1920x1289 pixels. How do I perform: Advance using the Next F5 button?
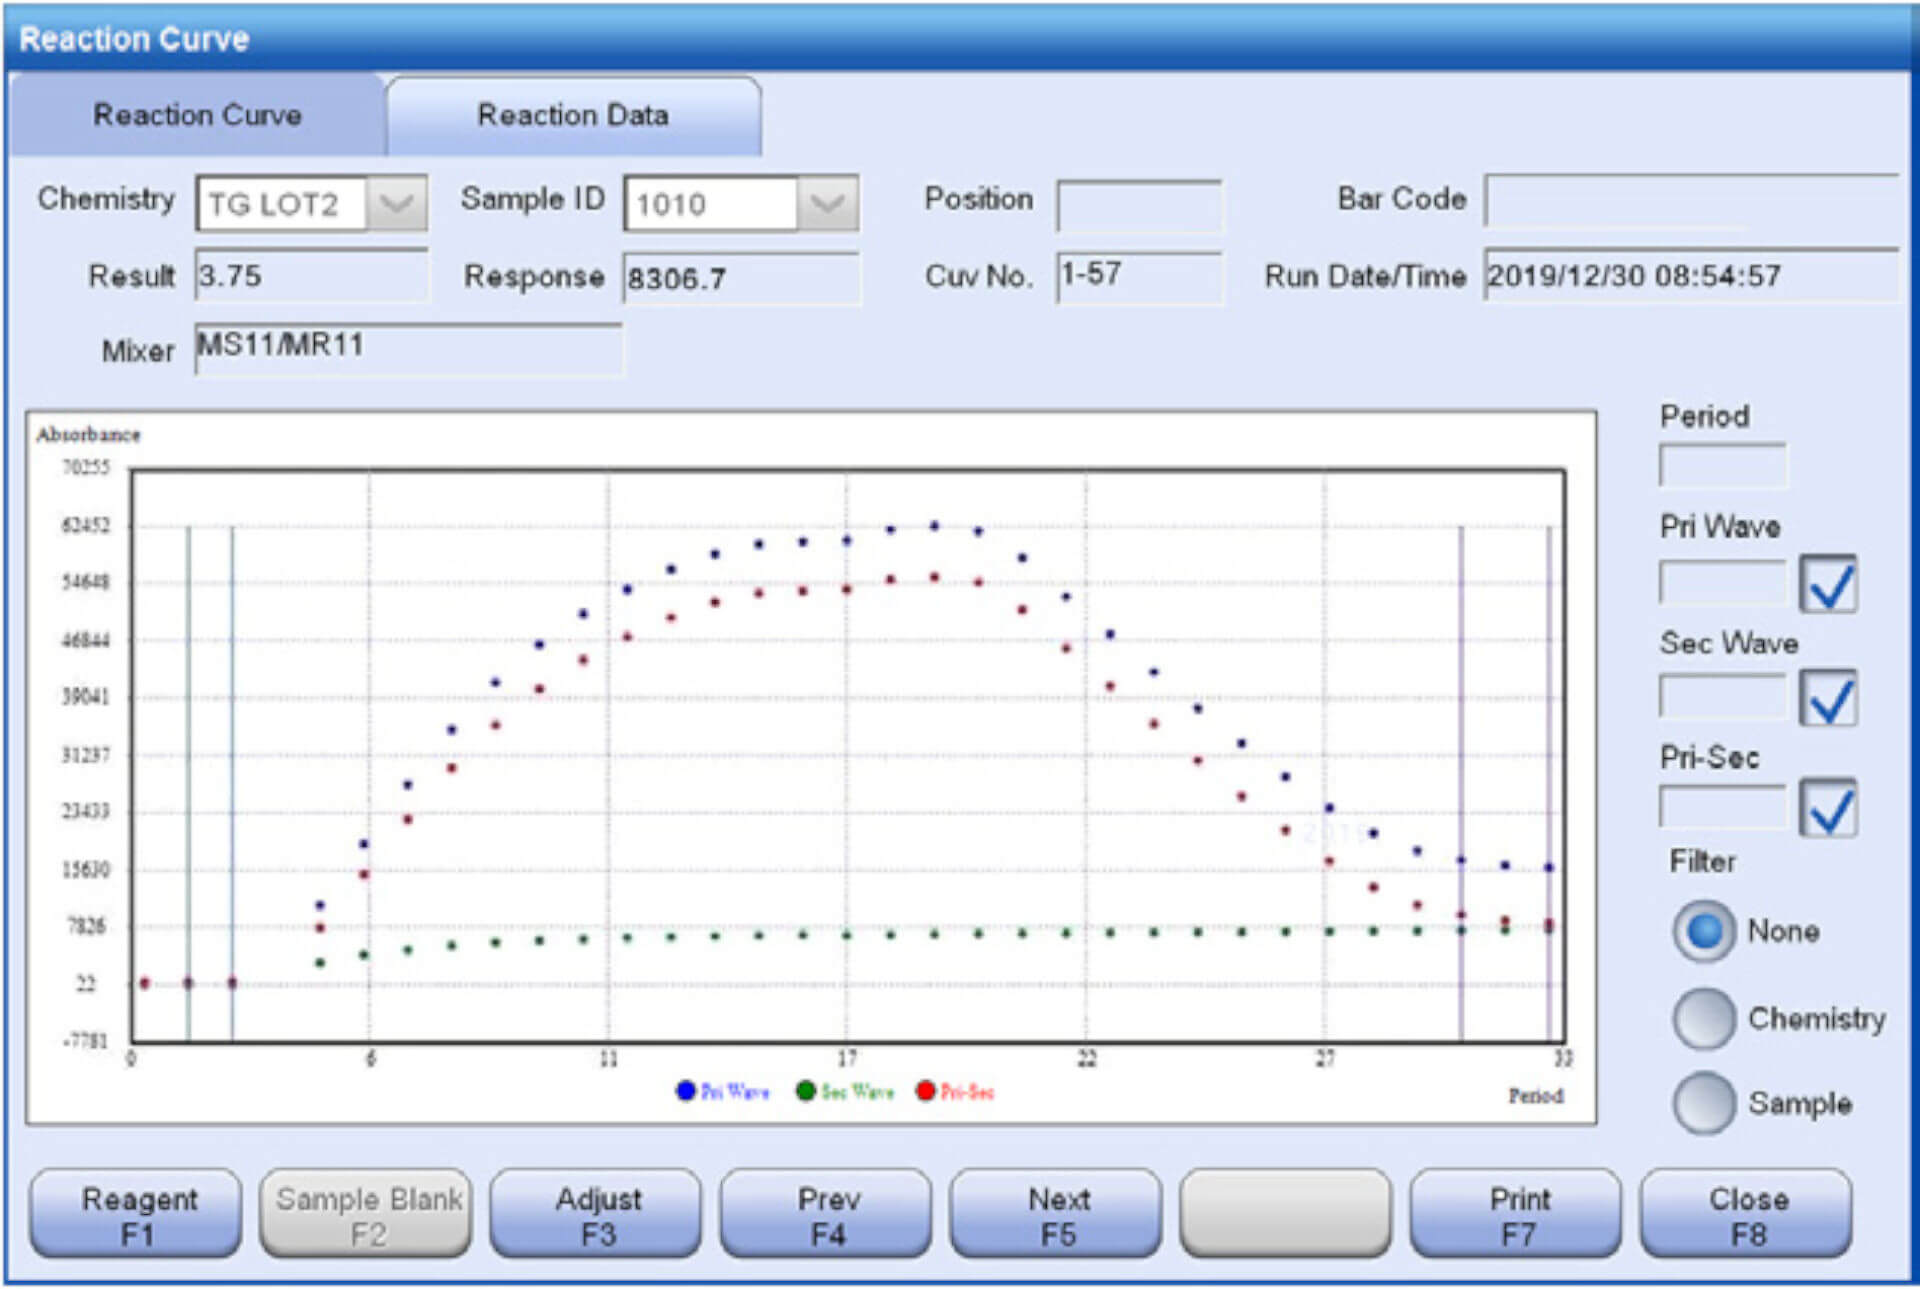pyautogui.click(x=1057, y=1215)
